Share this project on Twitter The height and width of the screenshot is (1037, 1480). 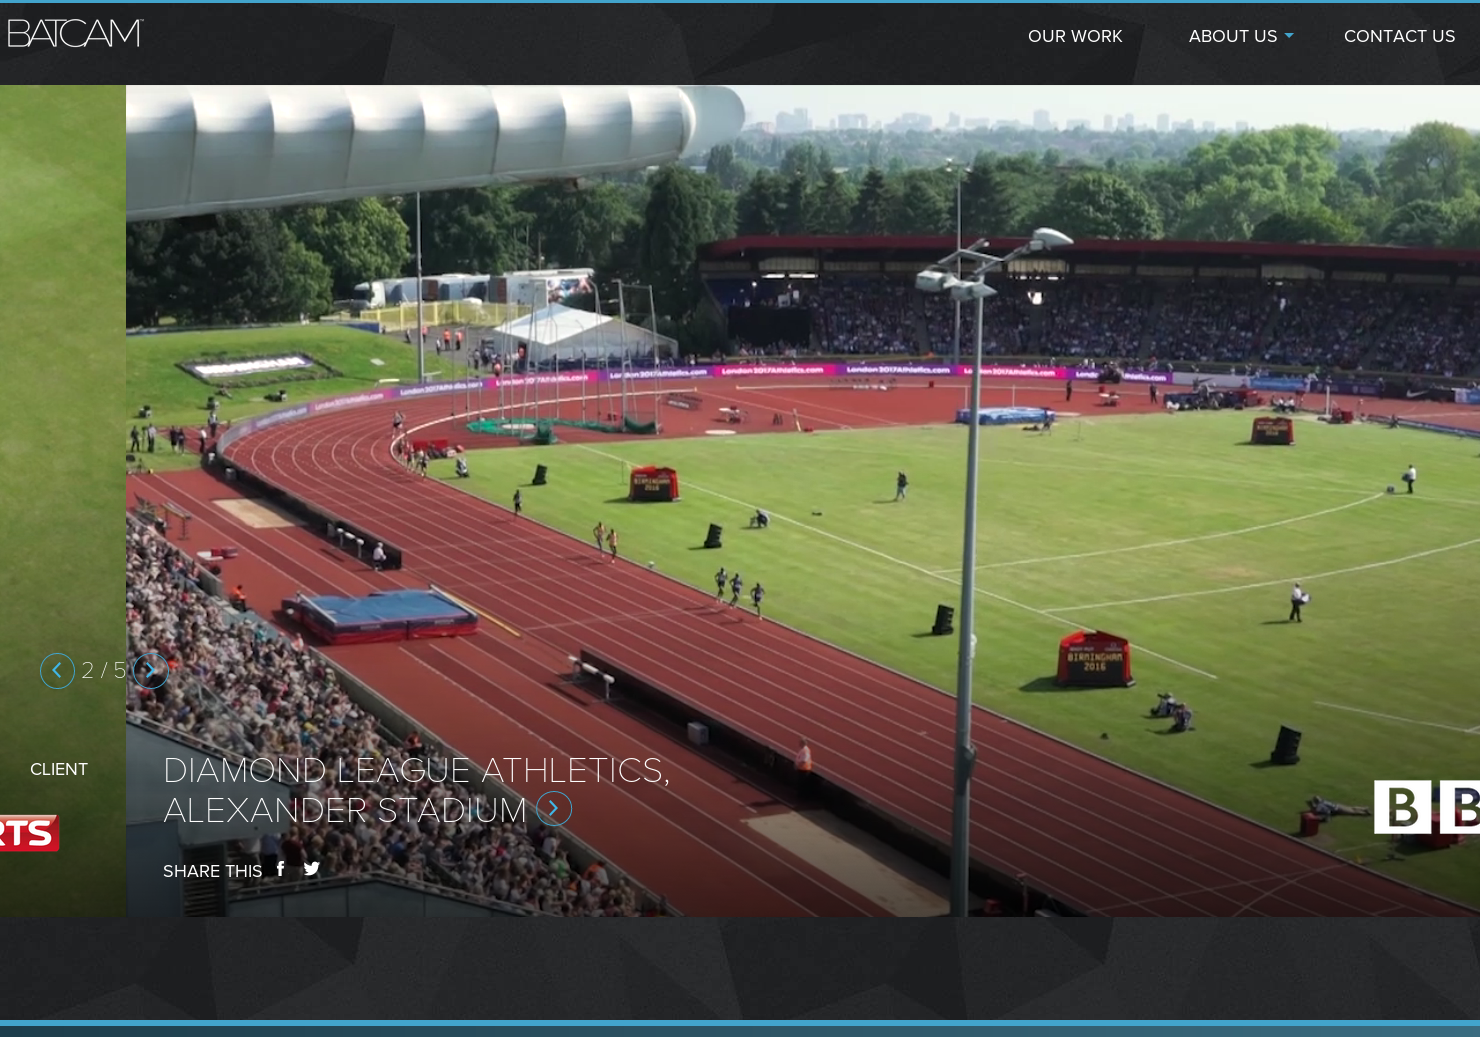[312, 869]
